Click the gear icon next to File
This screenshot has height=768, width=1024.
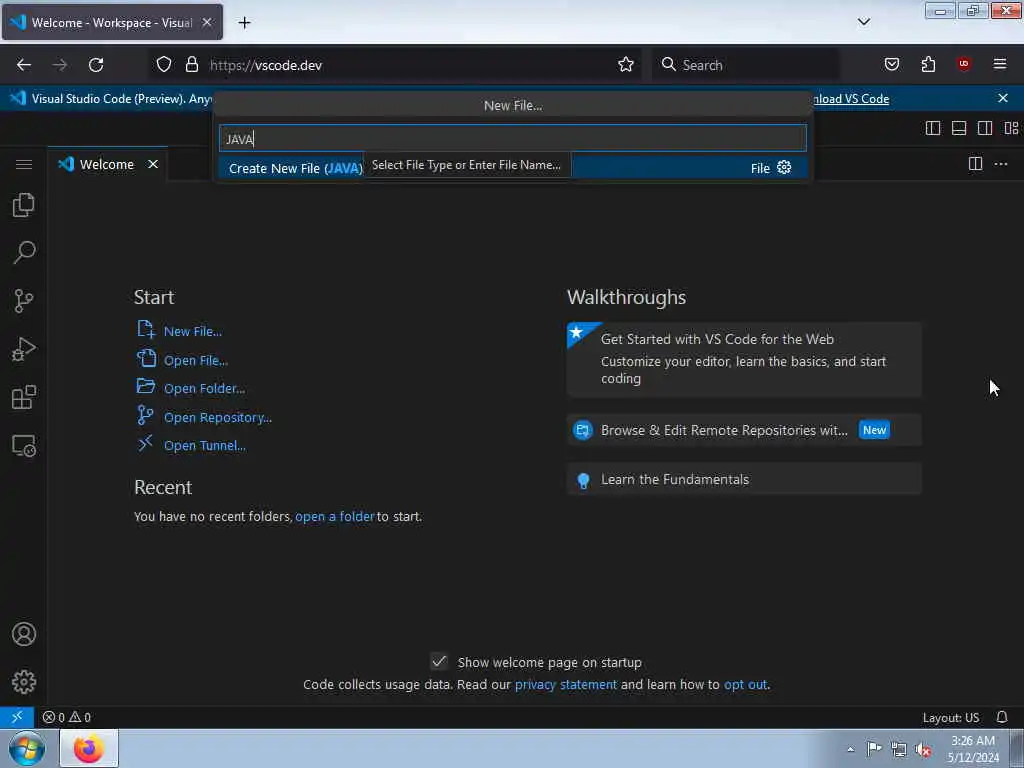pos(784,168)
